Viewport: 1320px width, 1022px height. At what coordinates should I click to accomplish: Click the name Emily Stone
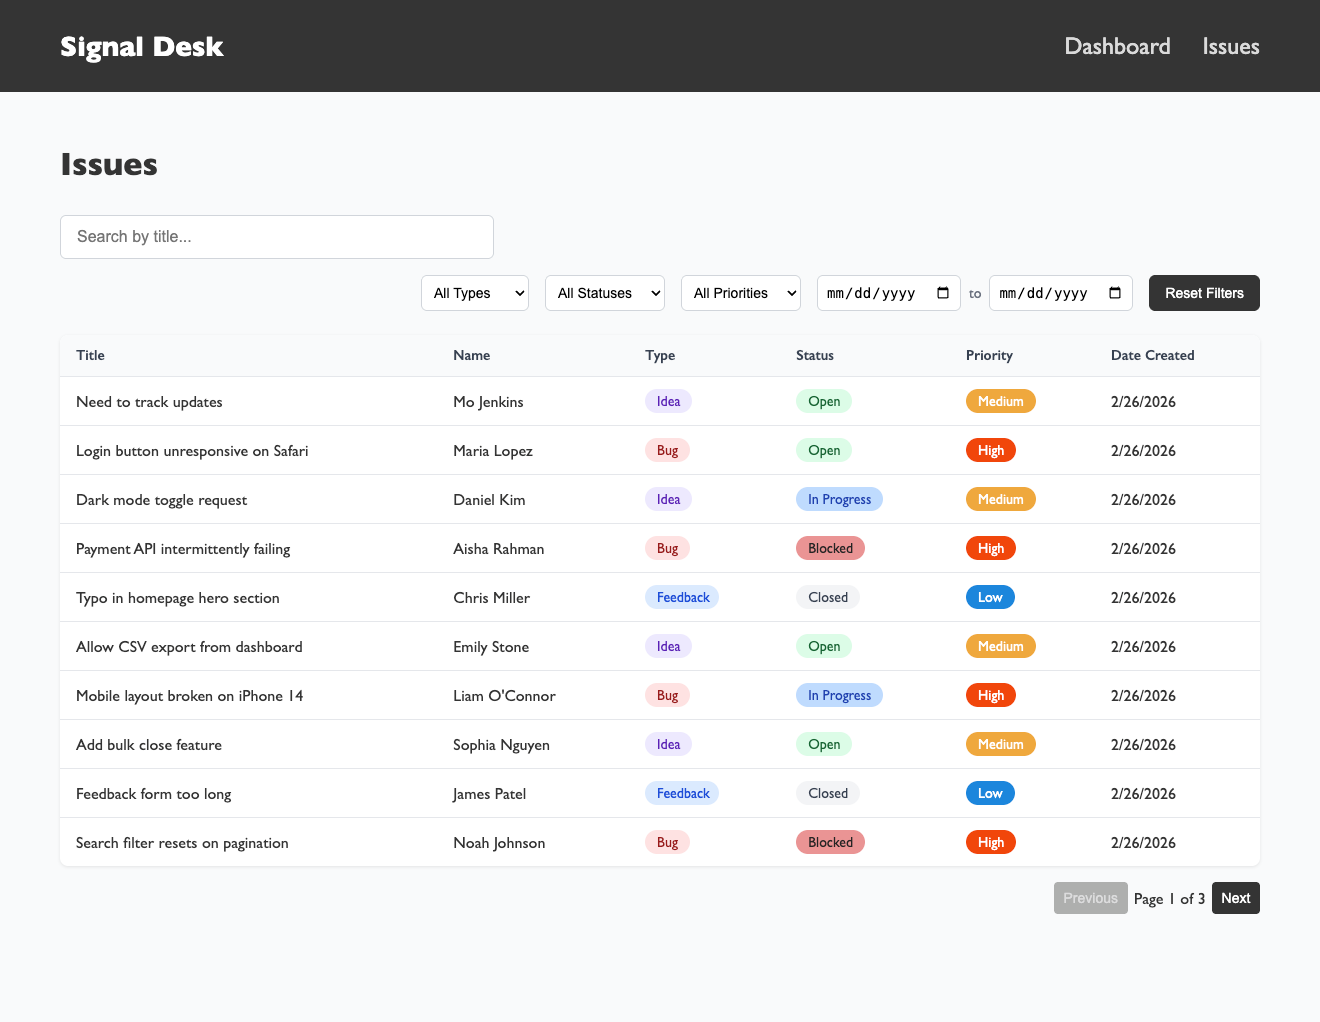click(x=491, y=647)
